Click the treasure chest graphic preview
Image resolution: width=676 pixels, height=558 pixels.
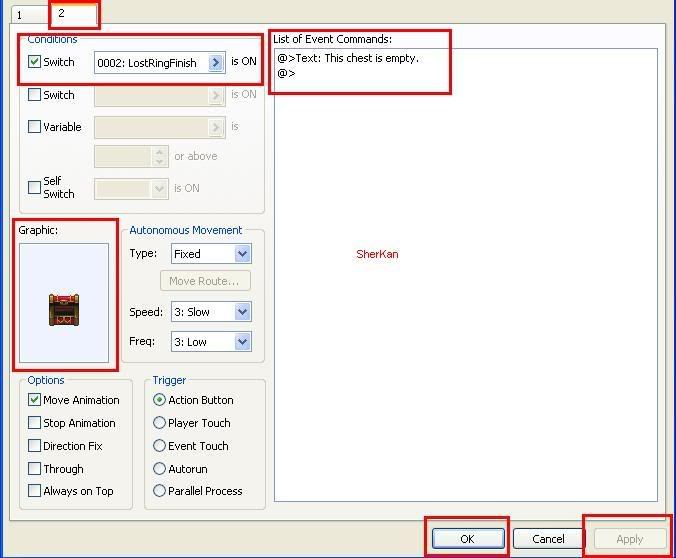click(x=64, y=308)
